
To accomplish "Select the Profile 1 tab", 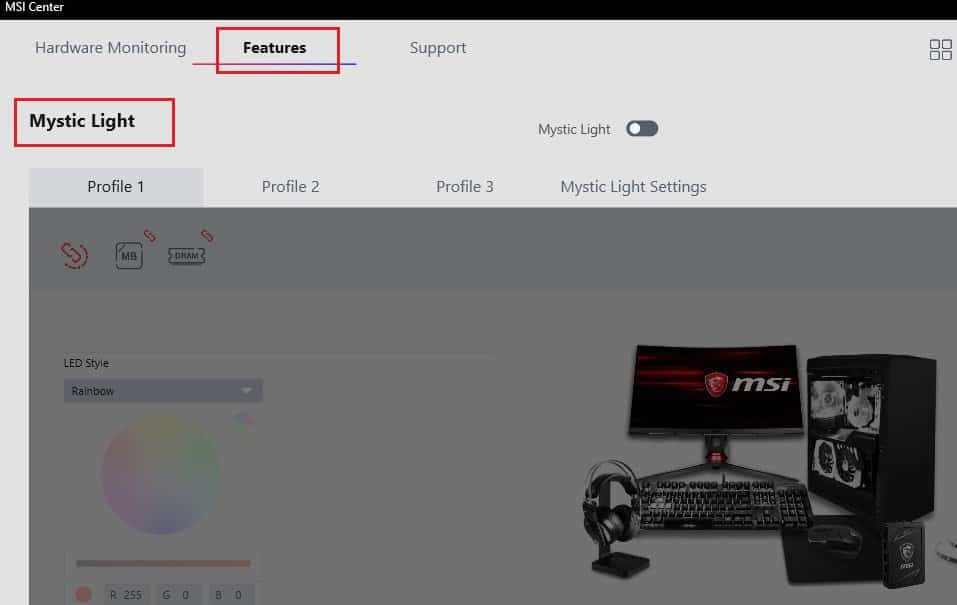I will click(x=116, y=187).
